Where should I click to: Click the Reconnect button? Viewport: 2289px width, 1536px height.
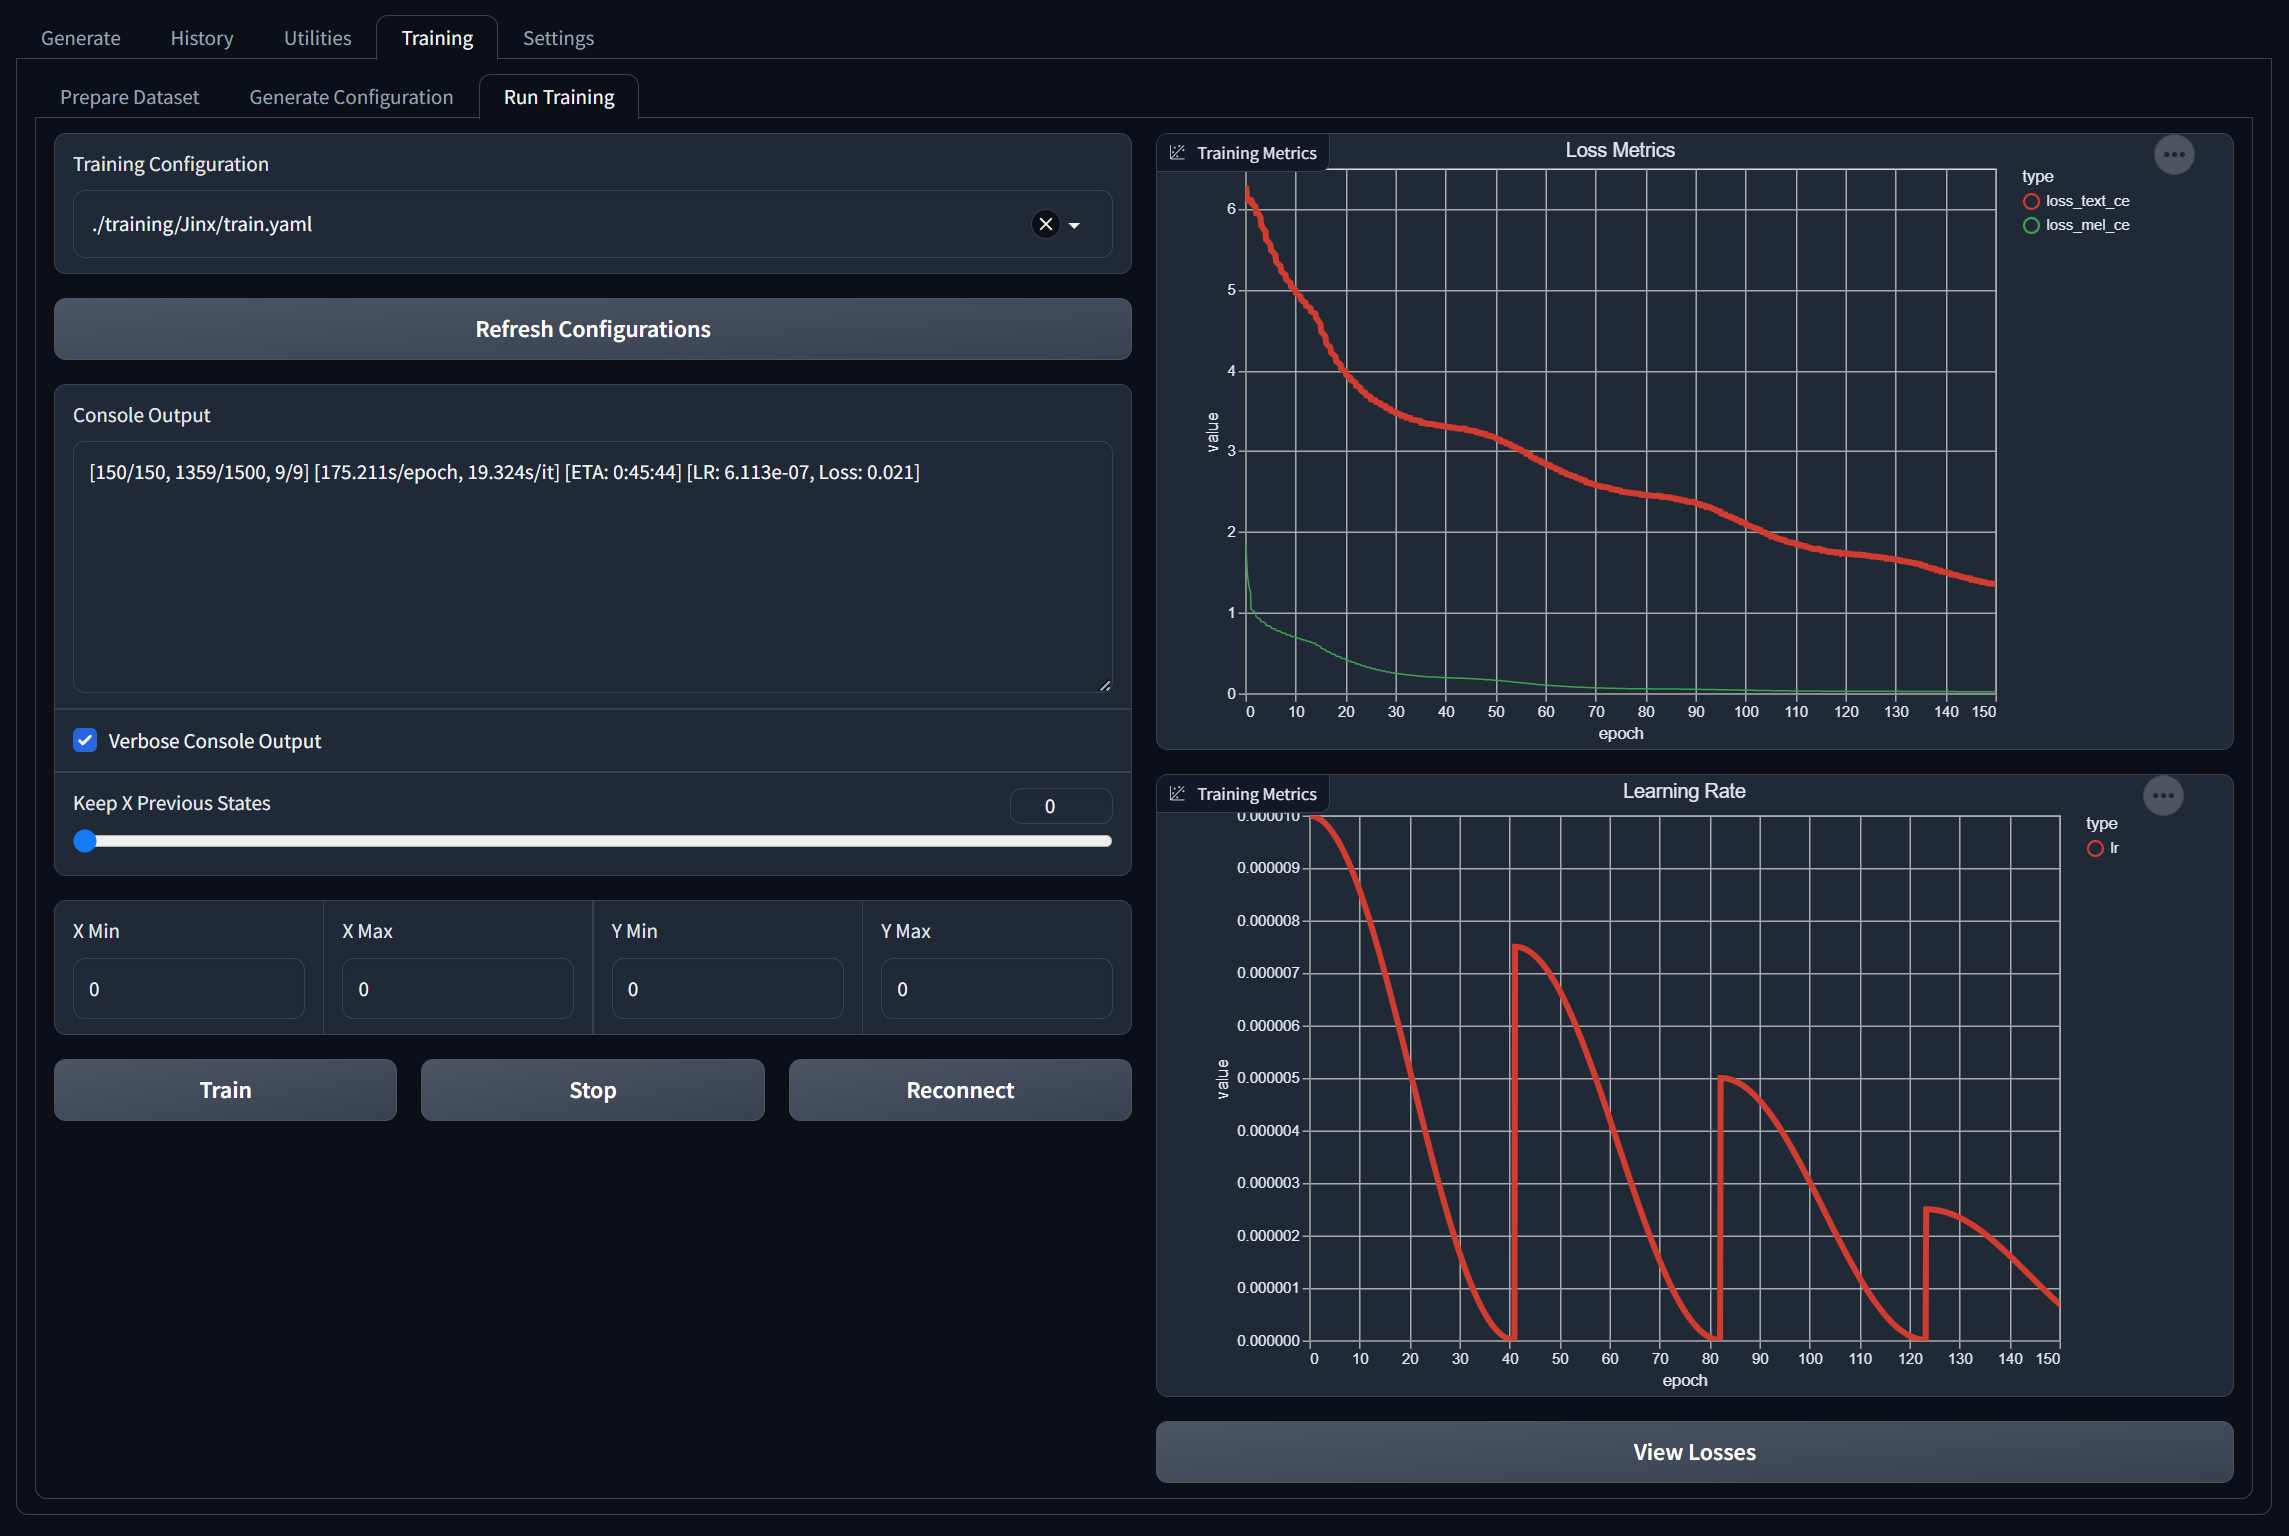pyautogui.click(x=960, y=1090)
